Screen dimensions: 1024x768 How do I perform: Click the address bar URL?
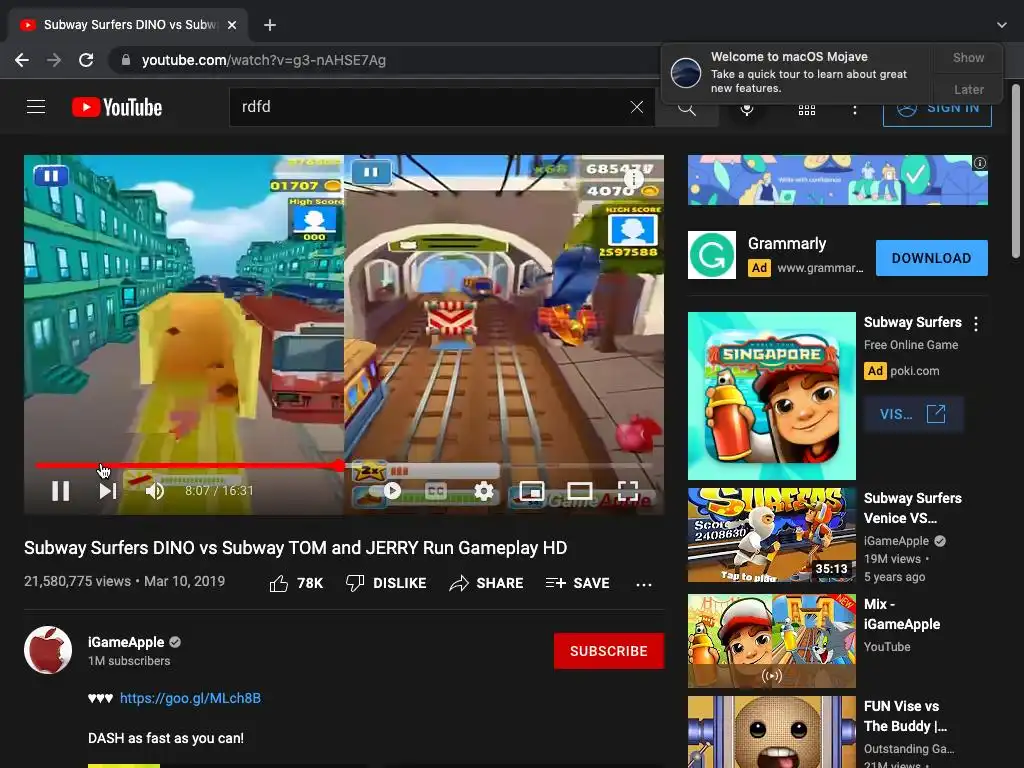(264, 60)
